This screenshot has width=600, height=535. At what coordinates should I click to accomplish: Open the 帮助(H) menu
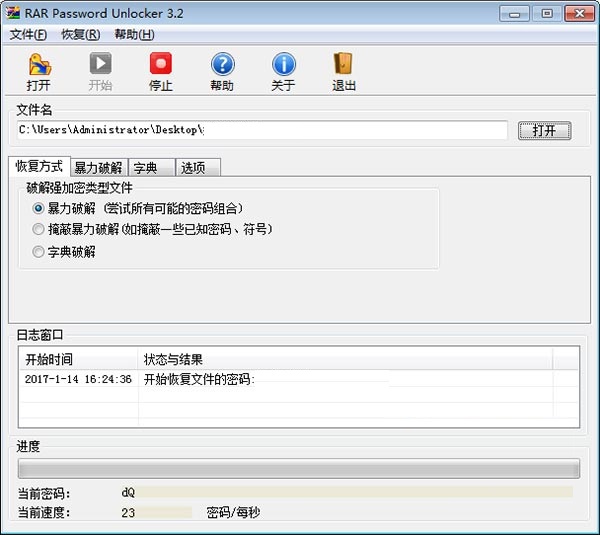[x=134, y=35]
